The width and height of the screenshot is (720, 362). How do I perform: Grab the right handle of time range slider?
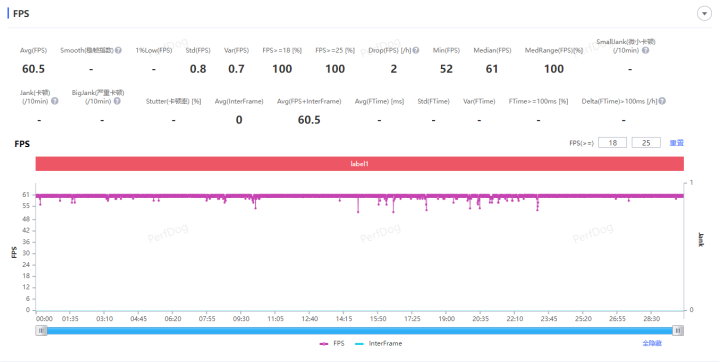click(x=678, y=330)
